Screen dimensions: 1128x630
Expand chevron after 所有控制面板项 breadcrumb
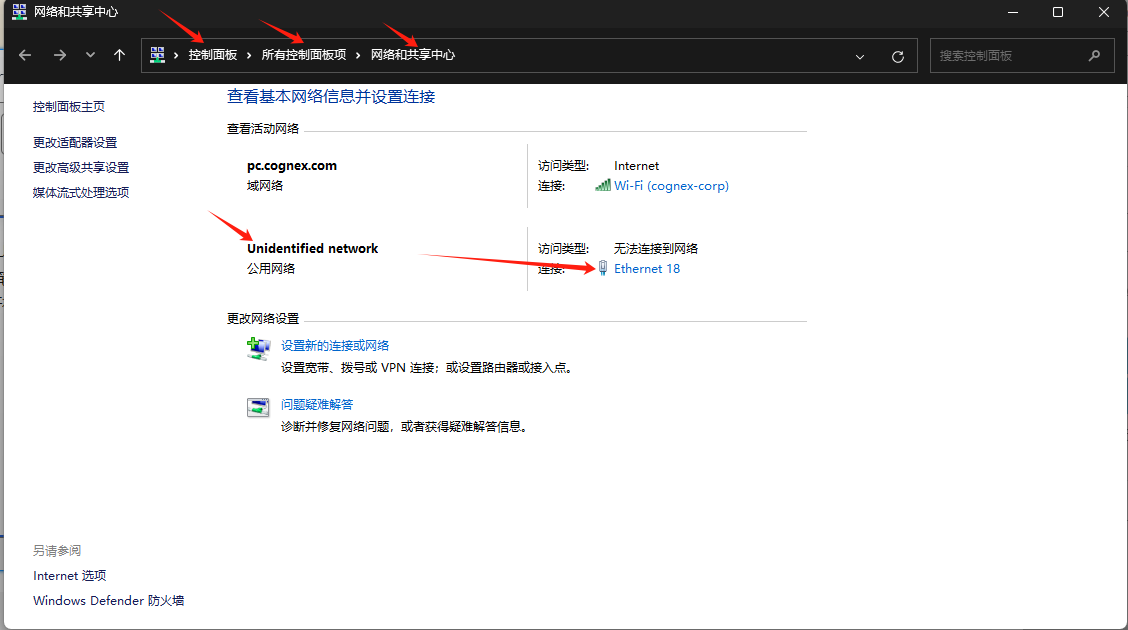358,55
